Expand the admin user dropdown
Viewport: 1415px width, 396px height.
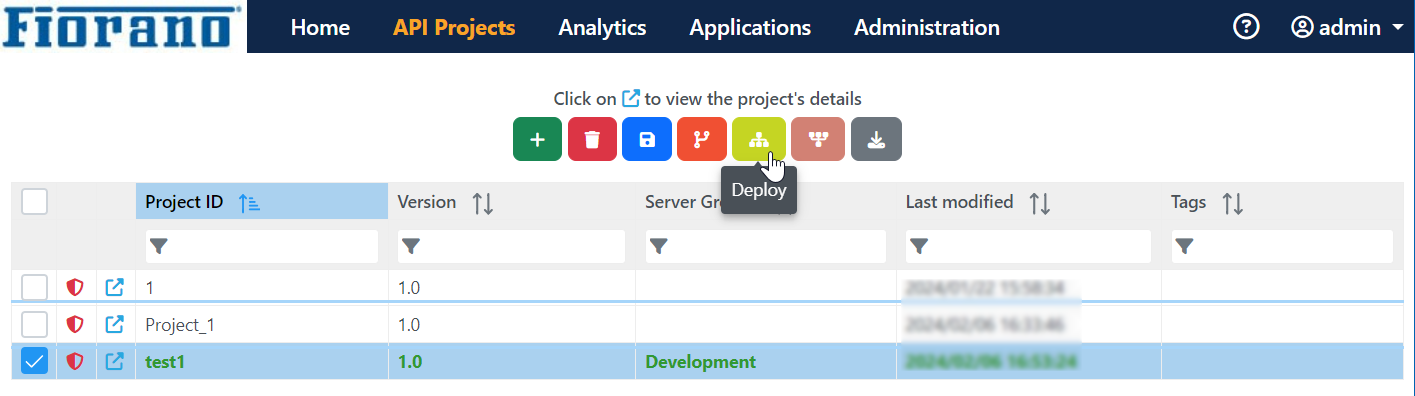pos(1347,27)
